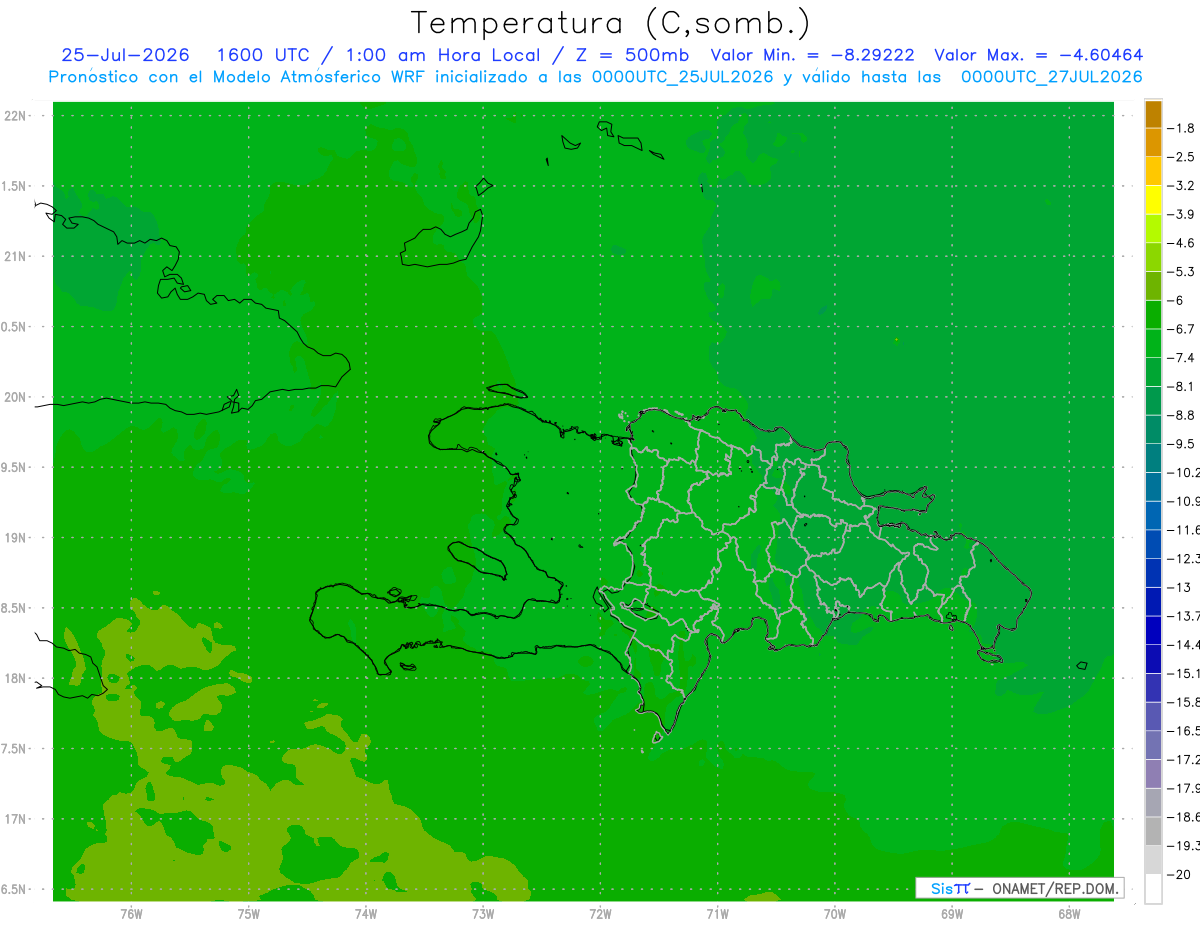Click the '17N' latitude label
The image size is (1200, 927).
(14, 819)
